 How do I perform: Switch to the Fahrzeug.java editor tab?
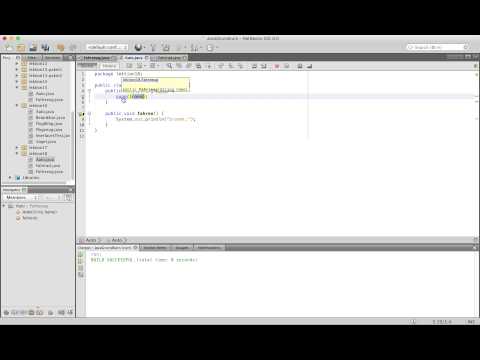pyautogui.click(x=98, y=58)
